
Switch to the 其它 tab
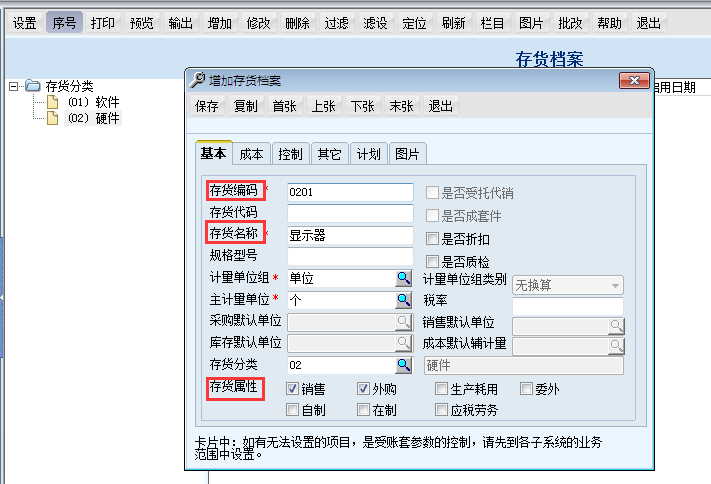click(x=329, y=154)
